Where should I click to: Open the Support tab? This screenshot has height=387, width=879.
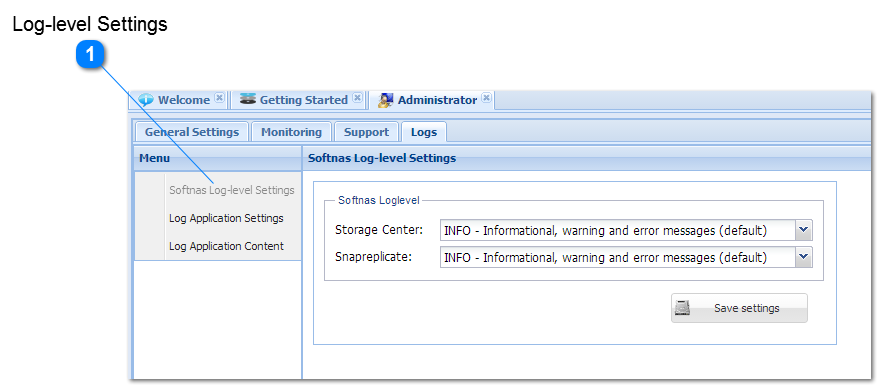tap(367, 132)
